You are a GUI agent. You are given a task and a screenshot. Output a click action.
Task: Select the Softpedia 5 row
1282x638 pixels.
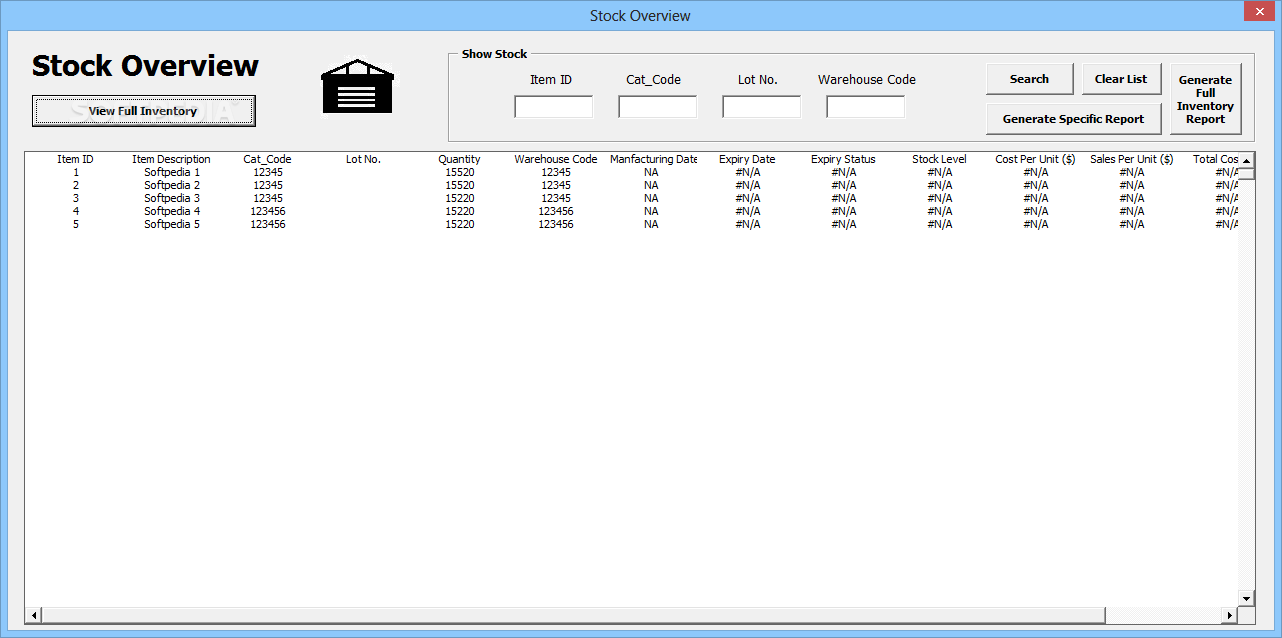tap(300, 224)
